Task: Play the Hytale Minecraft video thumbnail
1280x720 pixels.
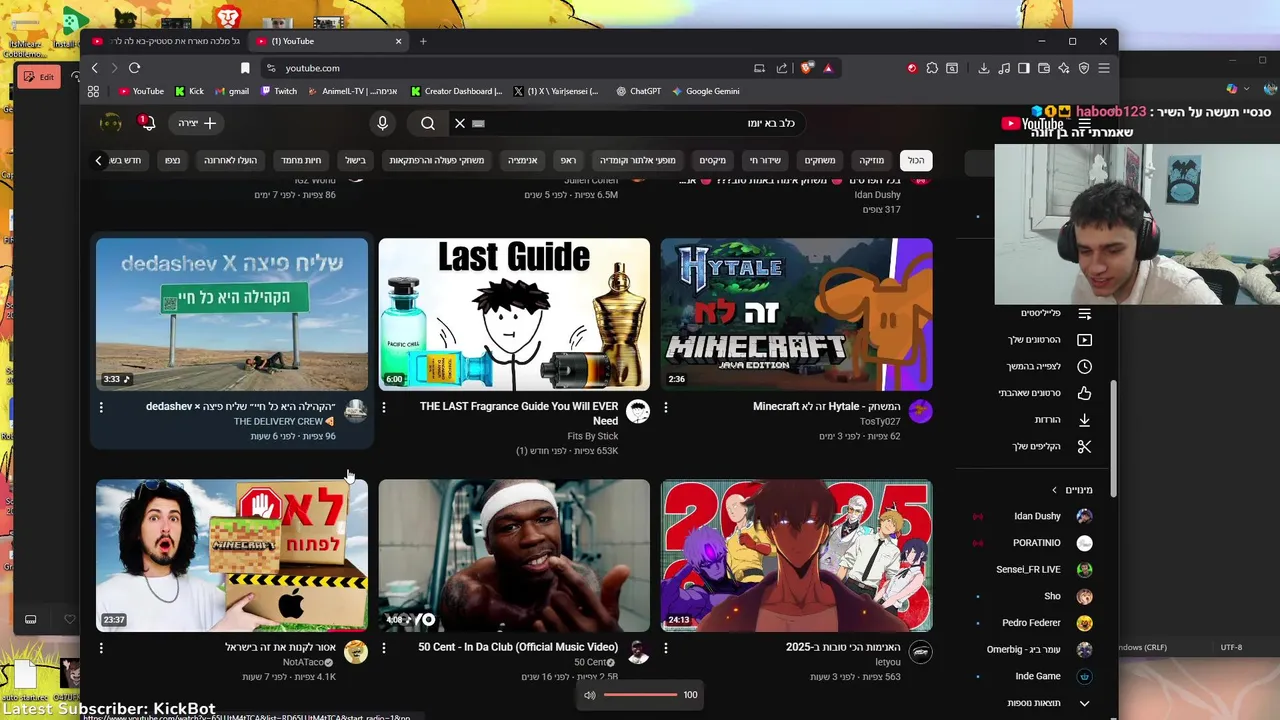Action: click(797, 314)
